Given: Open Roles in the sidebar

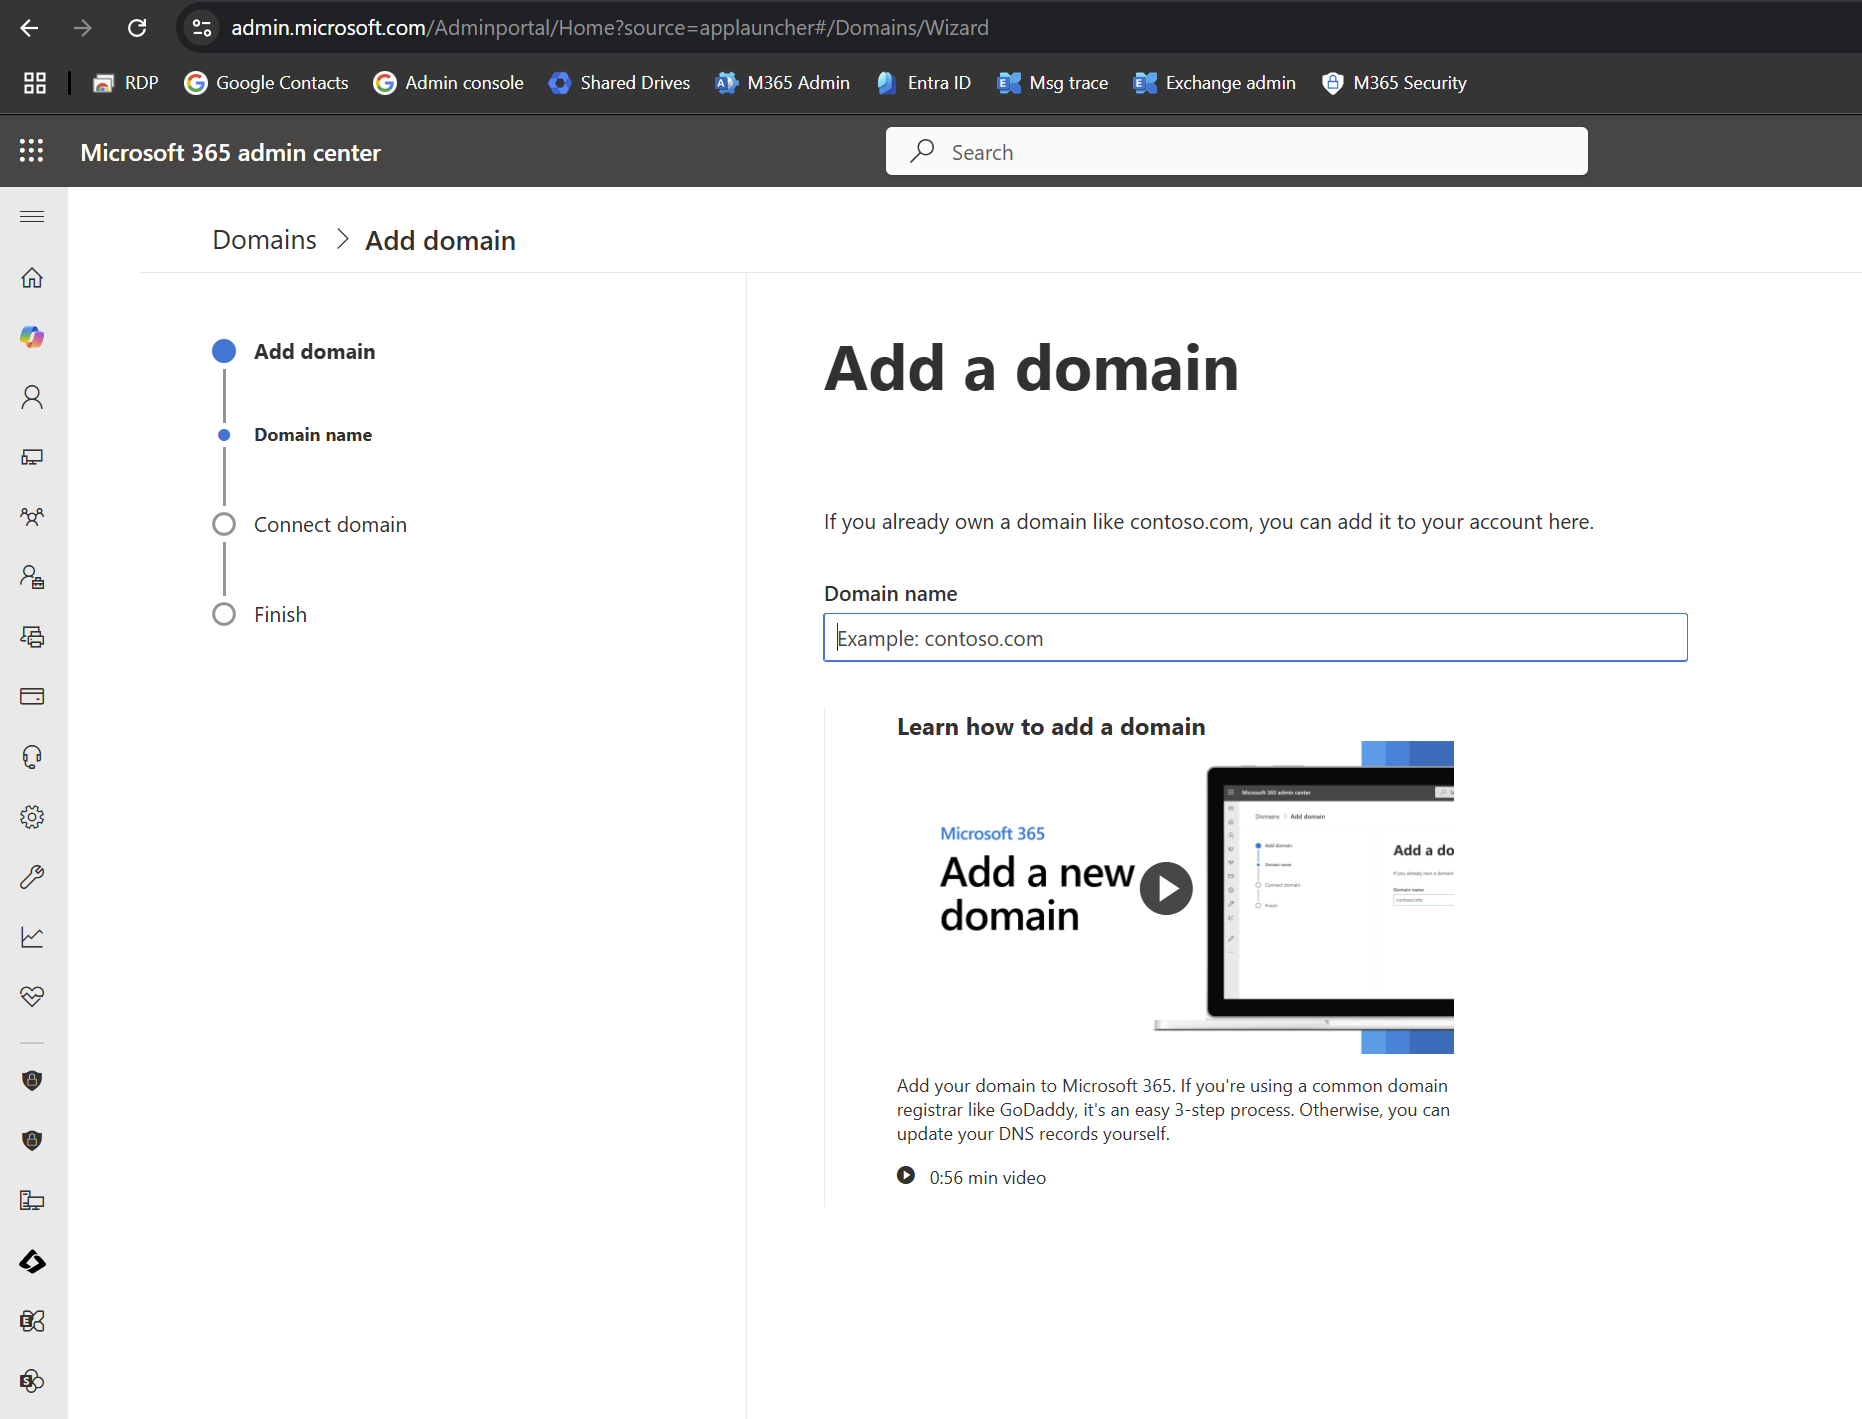Looking at the screenshot, I should pyautogui.click(x=32, y=577).
